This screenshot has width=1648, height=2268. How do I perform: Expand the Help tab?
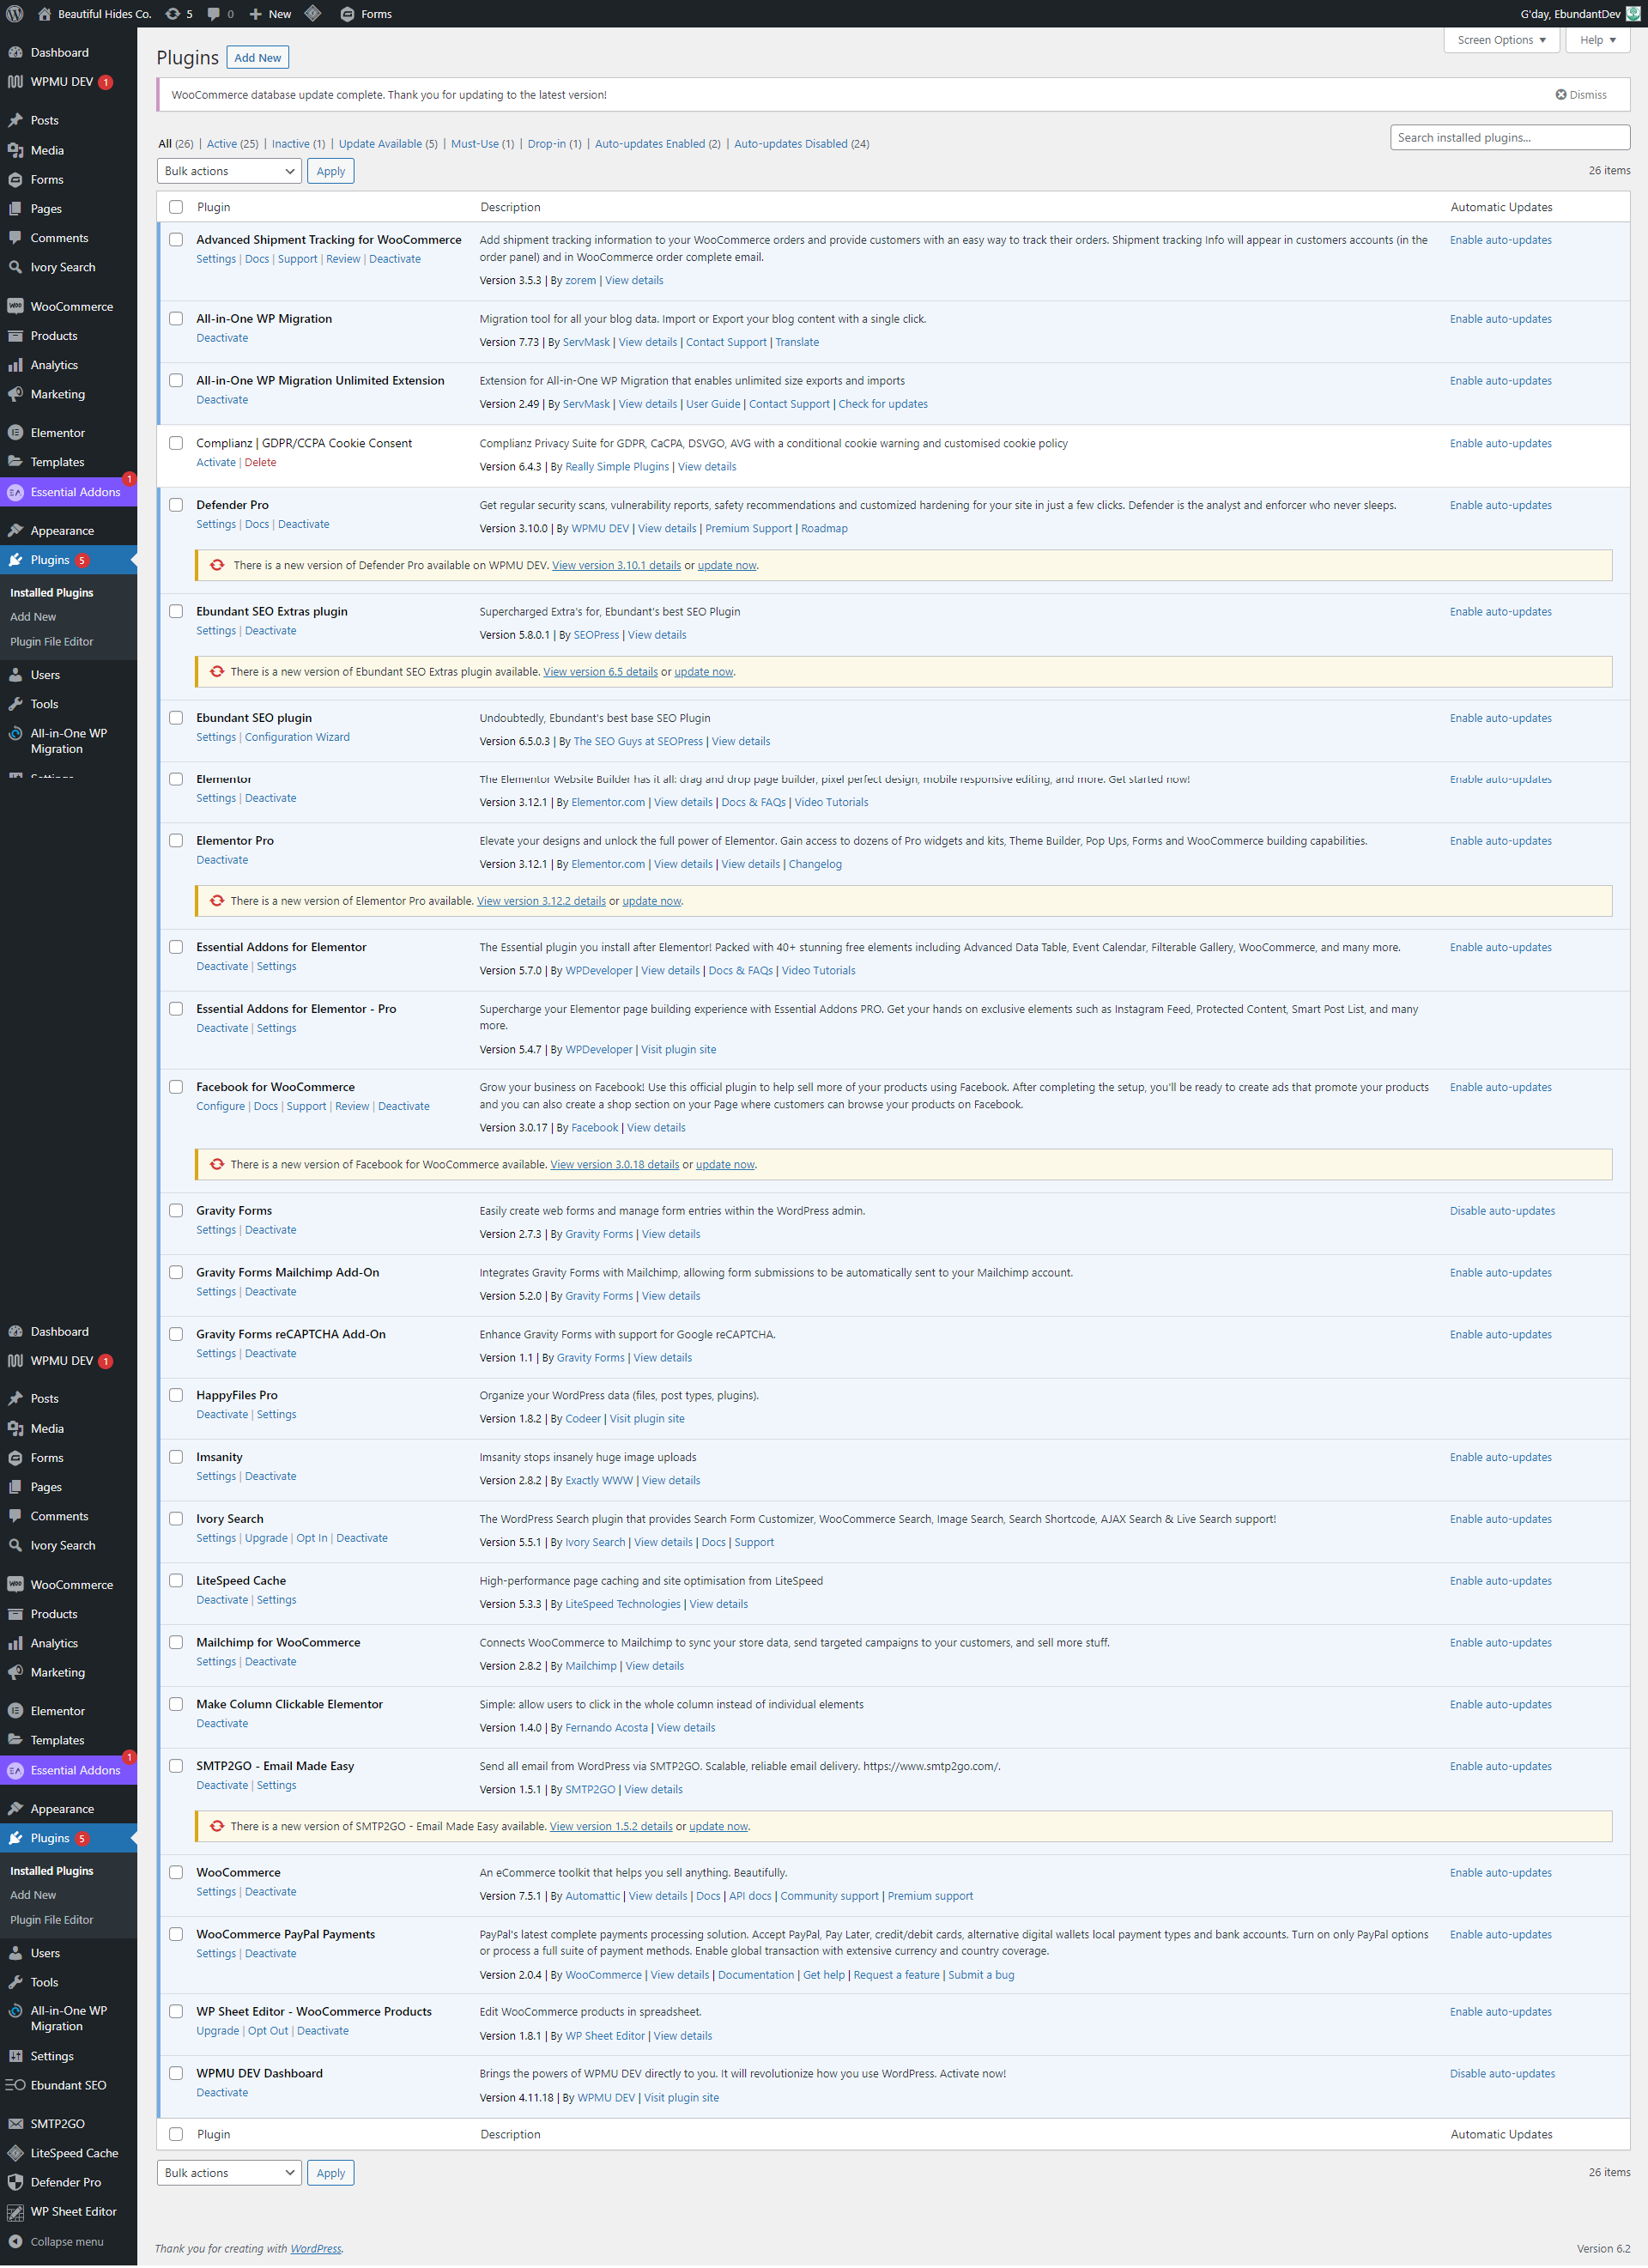click(x=1597, y=40)
